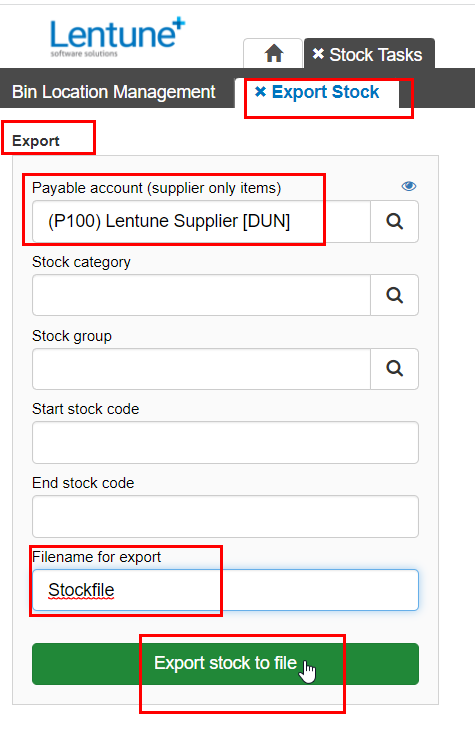Click the Filename for export field
The image size is (475, 735).
pyautogui.click(x=225, y=590)
